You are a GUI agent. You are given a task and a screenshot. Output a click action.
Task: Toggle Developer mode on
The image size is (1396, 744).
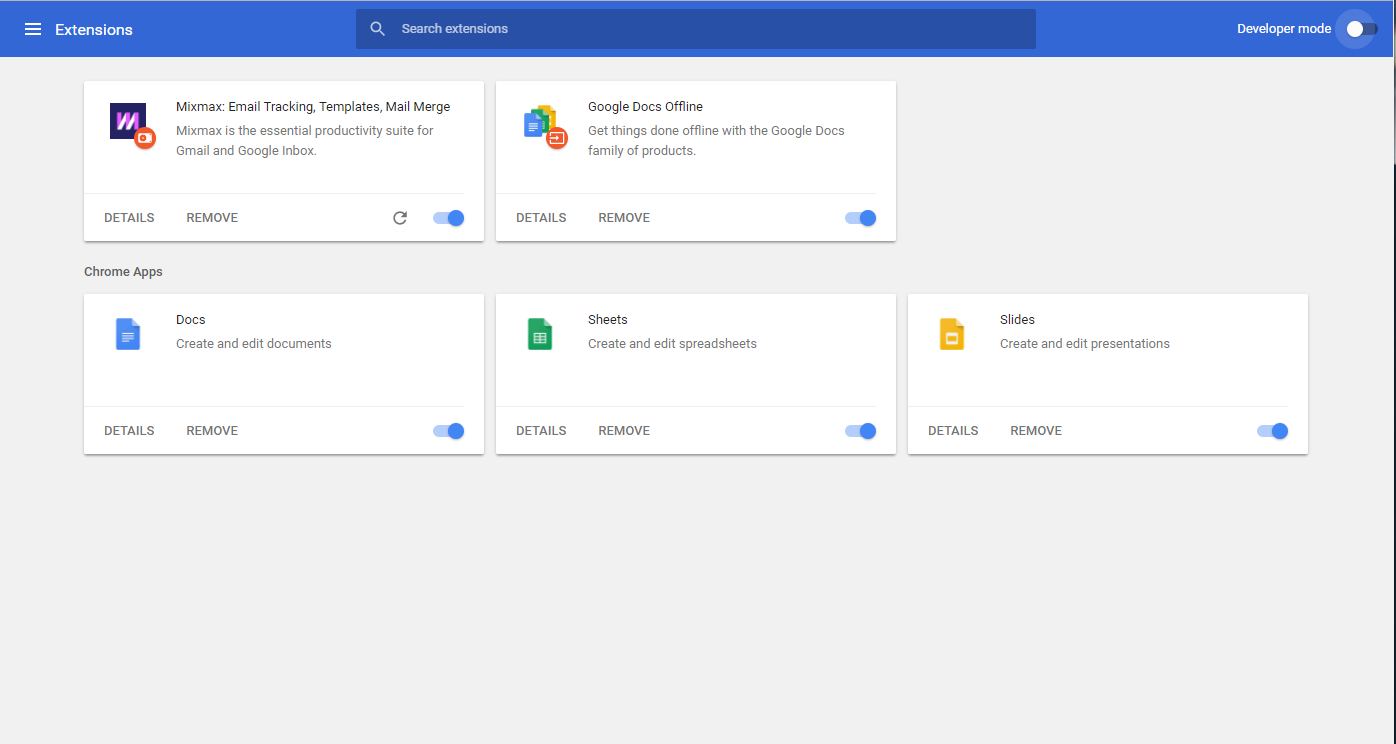(x=1361, y=29)
